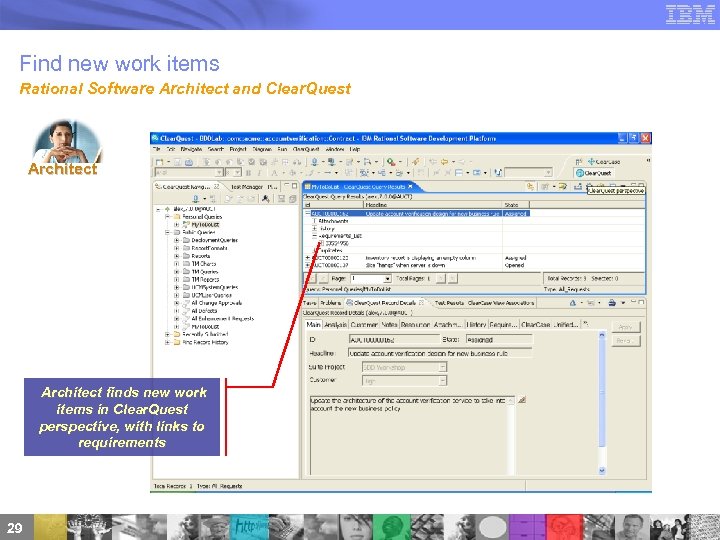The image size is (720, 540).
Task: Expand the Recently Submitted folder
Action: tap(168, 334)
